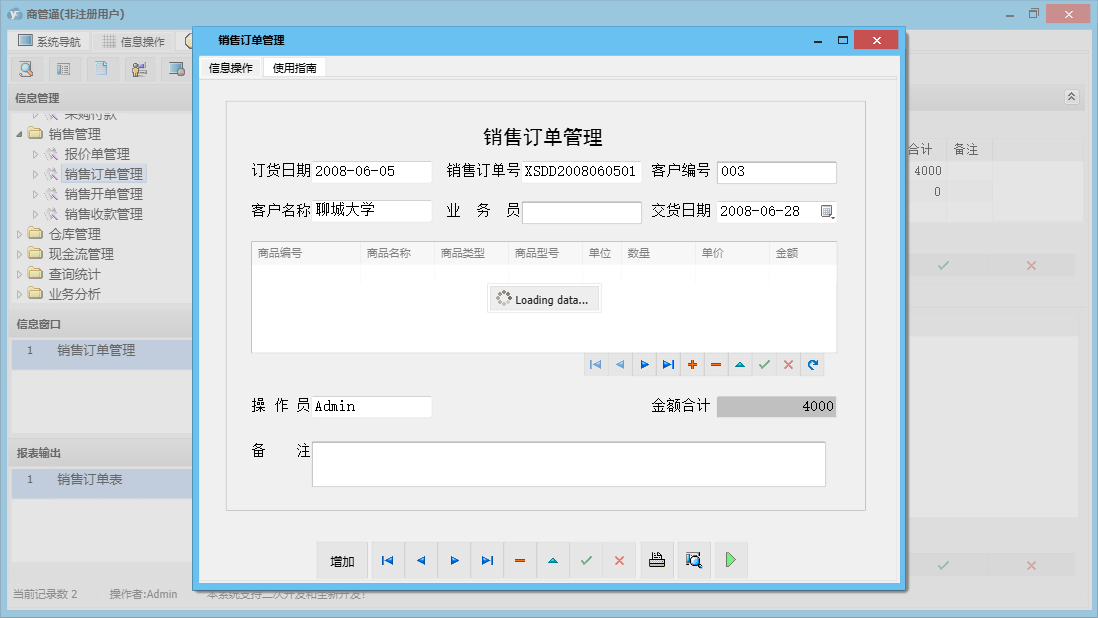The width and height of the screenshot is (1098, 618).
Task: Execute with the green play arrow icon
Action: [730, 560]
